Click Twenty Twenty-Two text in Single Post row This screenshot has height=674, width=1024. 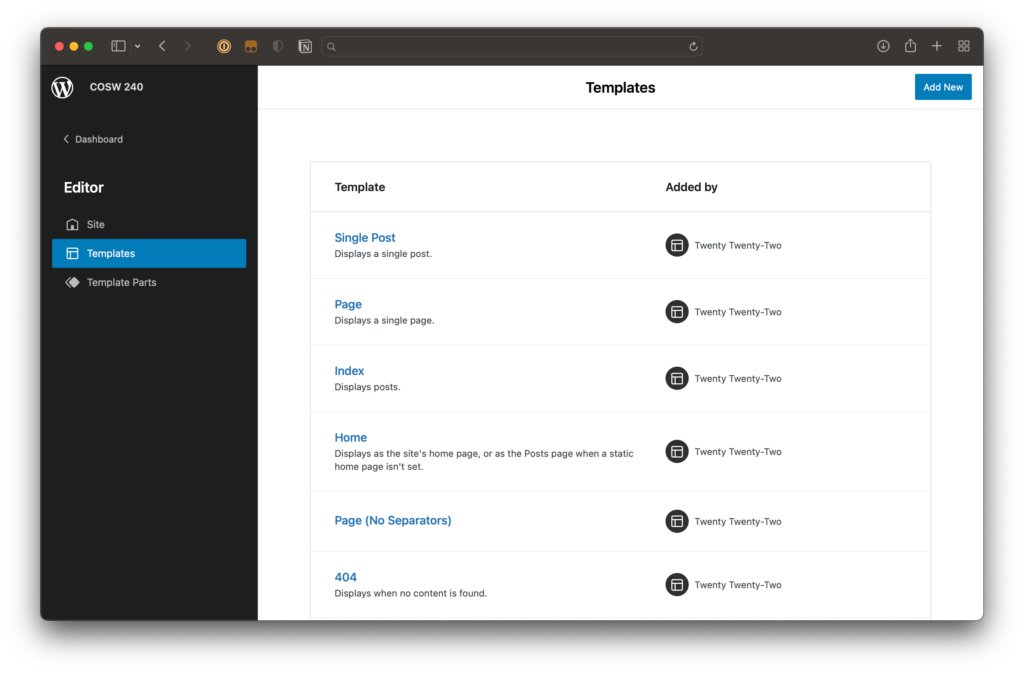(x=738, y=246)
